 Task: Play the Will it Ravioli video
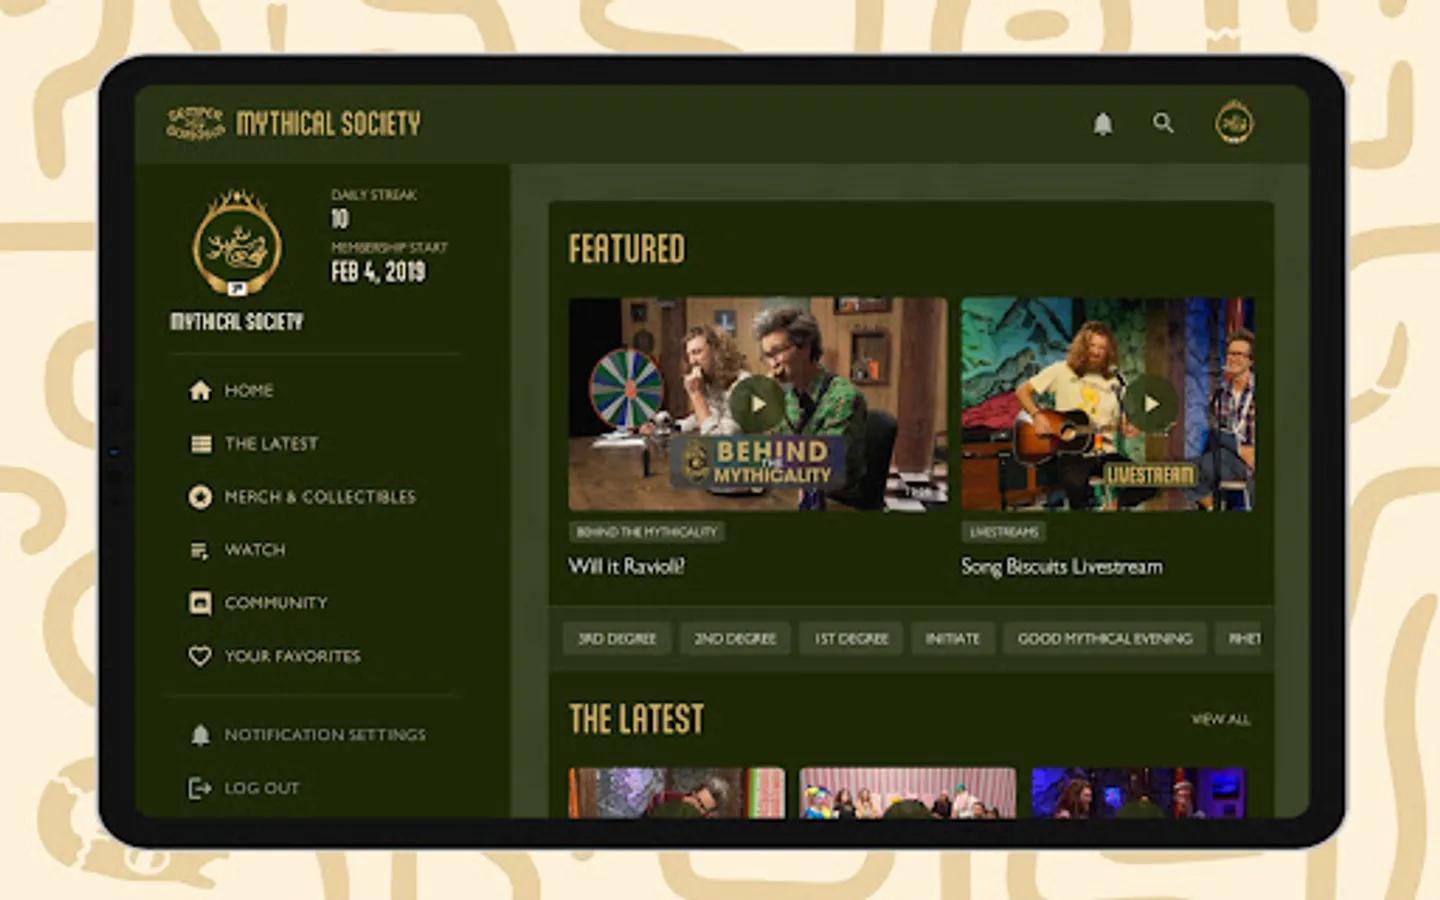[x=757, y=404]
